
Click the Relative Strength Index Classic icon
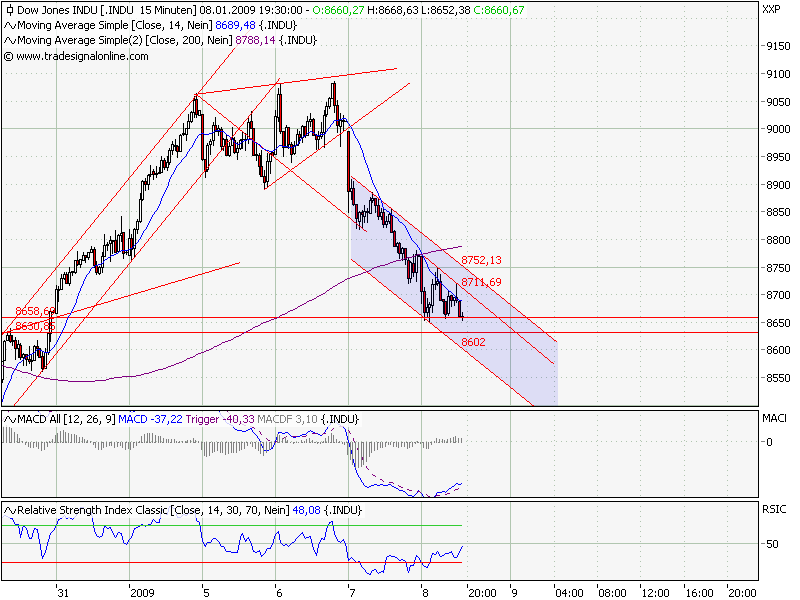[9, 509]
